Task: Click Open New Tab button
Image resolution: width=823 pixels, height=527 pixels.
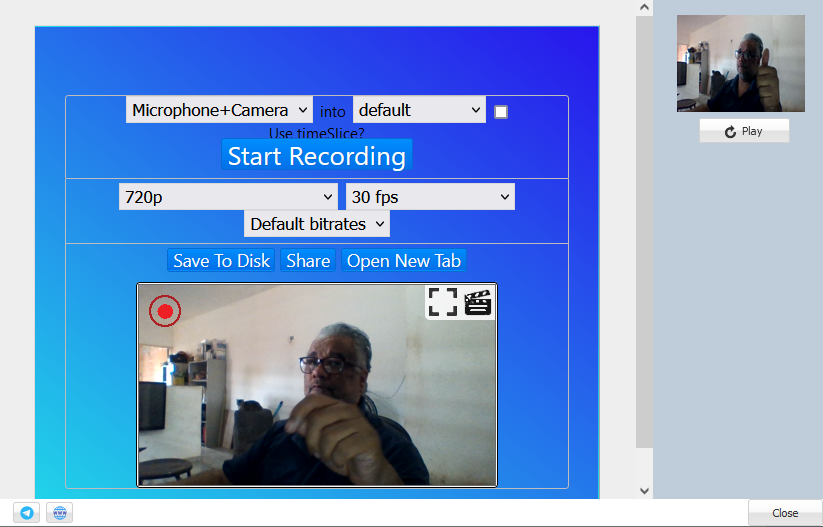Action: click(404, 260)
